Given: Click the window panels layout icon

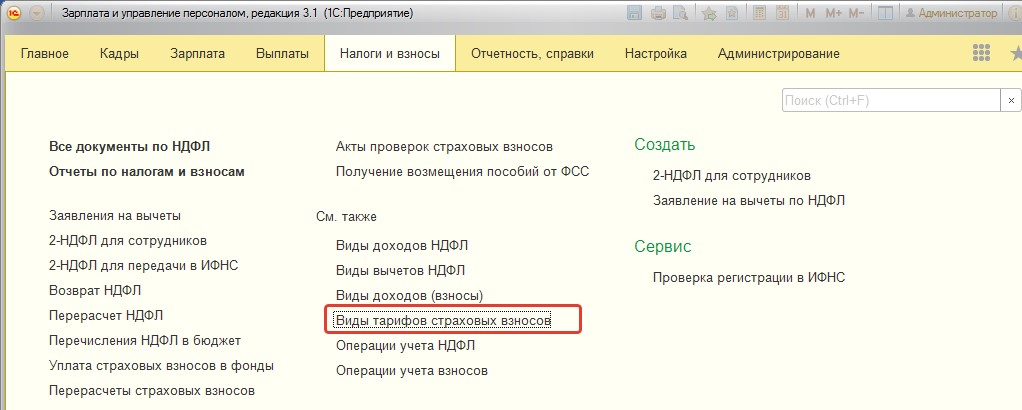Looking at the screenshot, I should [885, 13].
